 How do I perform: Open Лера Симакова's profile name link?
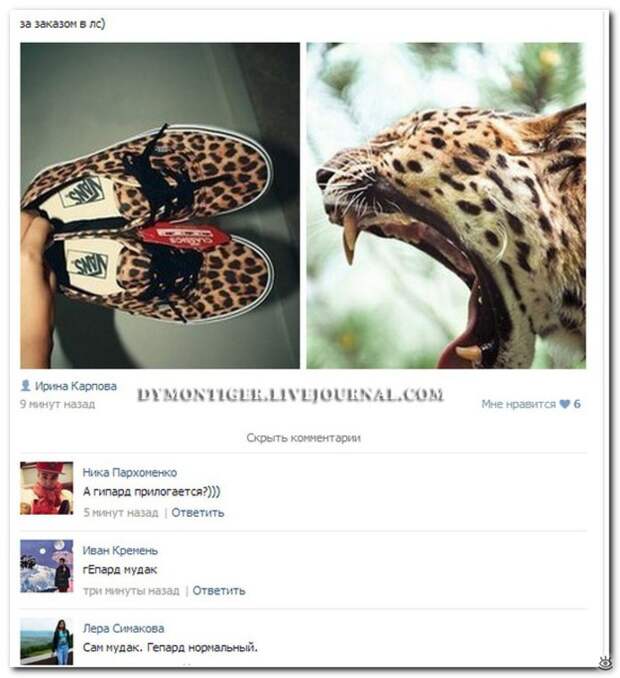[123, 628]
